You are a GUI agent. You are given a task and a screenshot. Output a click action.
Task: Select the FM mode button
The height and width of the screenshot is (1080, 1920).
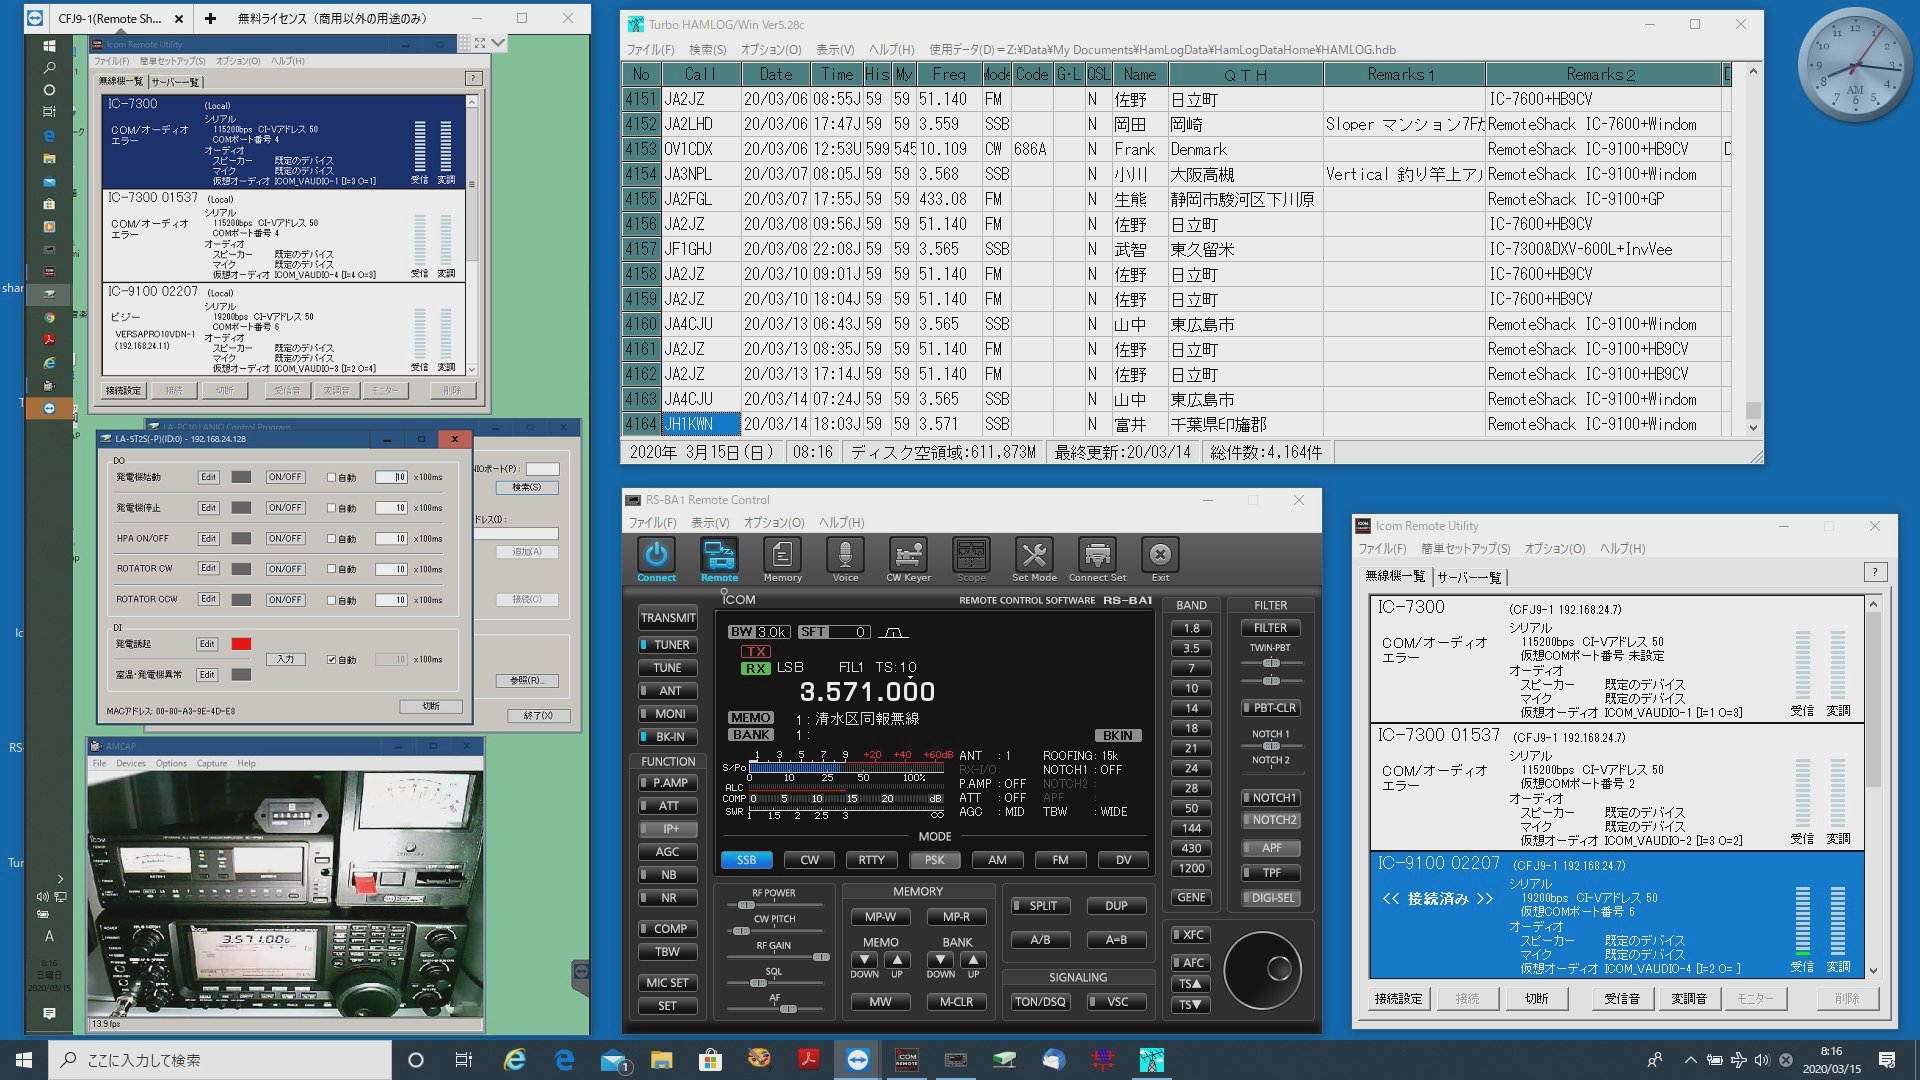(1060, 860)
